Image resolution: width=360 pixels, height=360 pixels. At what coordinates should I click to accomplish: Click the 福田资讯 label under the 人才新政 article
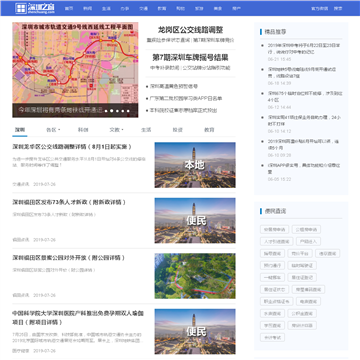point(21,240)
